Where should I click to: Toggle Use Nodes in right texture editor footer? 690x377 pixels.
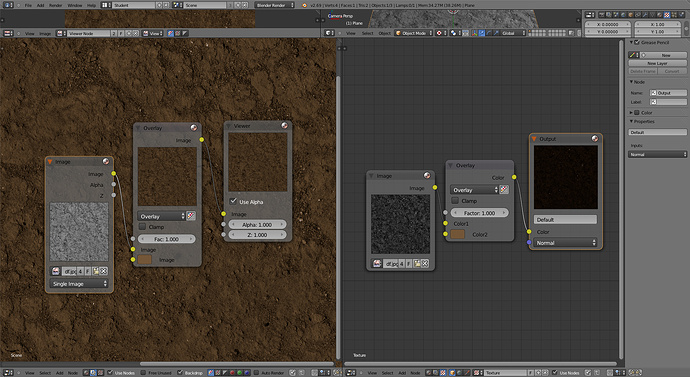(x=555, y=373)
